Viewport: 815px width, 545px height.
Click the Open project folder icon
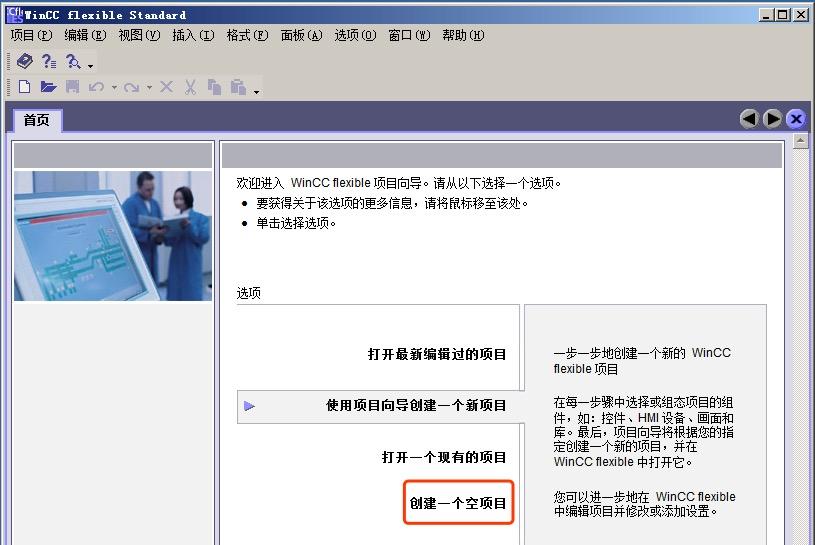(x=48, y=87)
